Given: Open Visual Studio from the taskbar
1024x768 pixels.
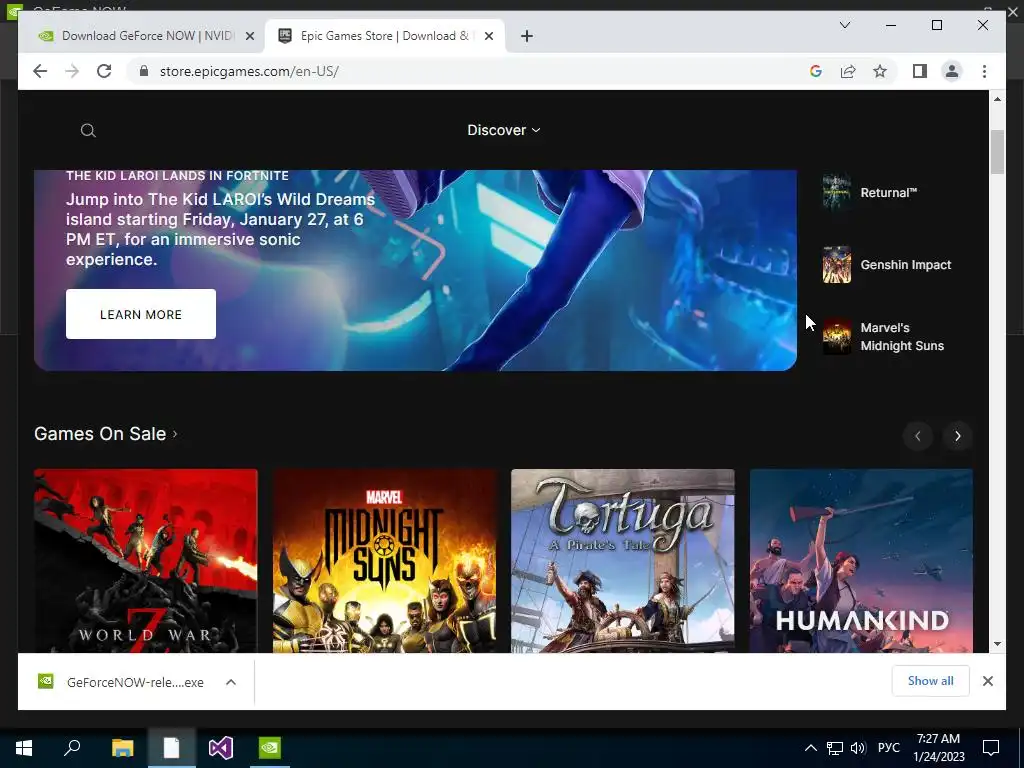Looking at the screenshot, I should pyautogui.click(x=221, y=748).
